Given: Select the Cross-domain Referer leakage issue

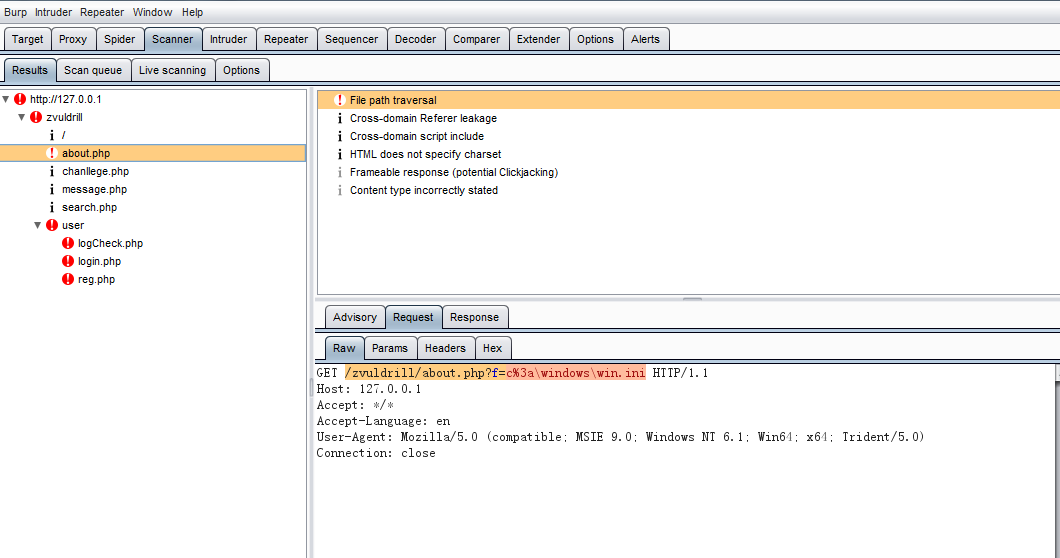Looking at the screenshot, I should pos(423,118).
